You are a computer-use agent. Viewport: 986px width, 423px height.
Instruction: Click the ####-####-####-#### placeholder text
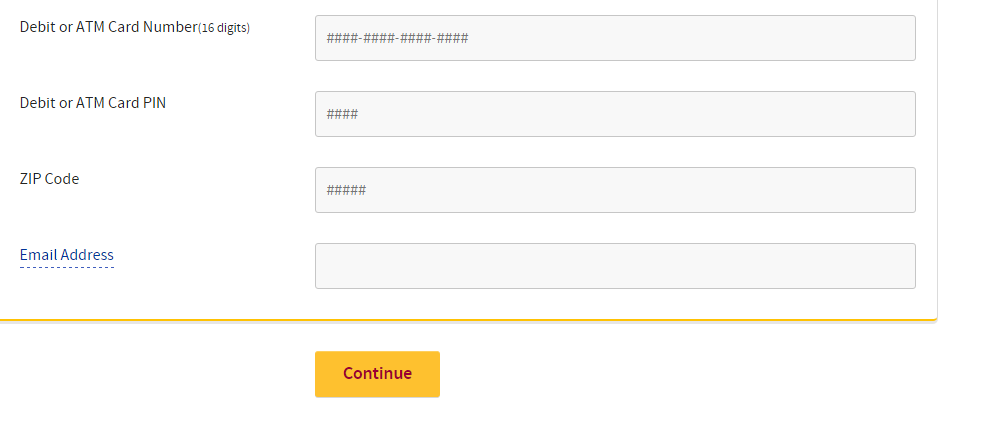[397, 38]
